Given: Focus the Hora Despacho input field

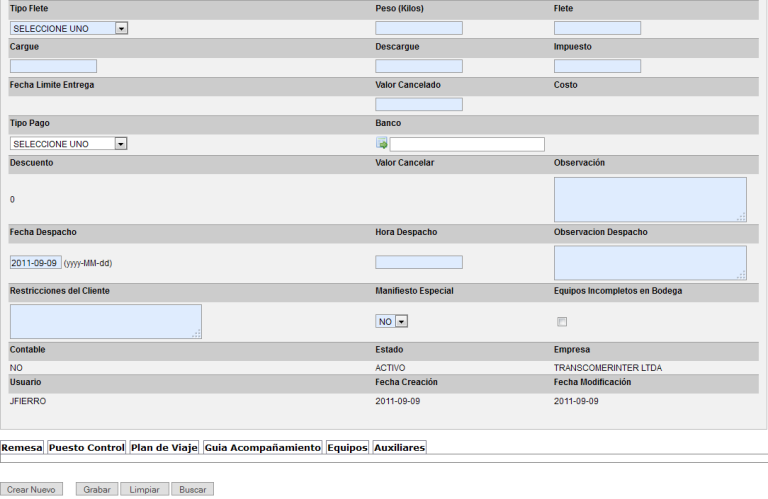Looking at the screenshot, I should [x=418, y=262].
